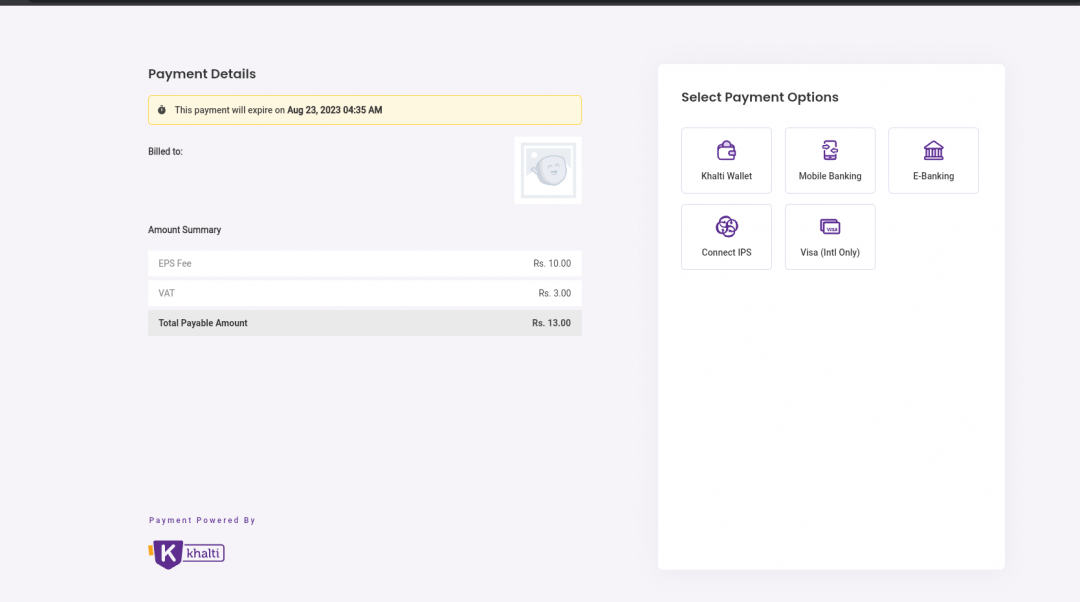Click the Payment Details heading
The width and height of the screenshot is (1080, 602).
[202, 74]
